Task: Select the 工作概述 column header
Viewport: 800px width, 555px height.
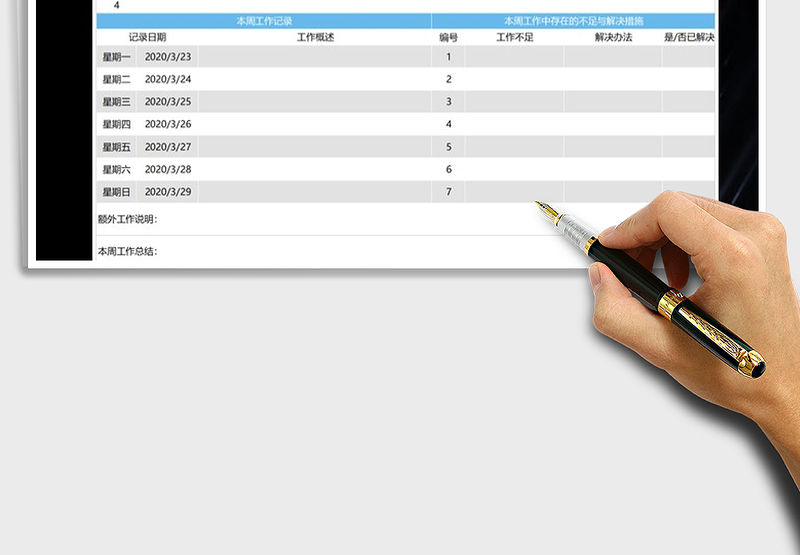Action: coord(315,37)
